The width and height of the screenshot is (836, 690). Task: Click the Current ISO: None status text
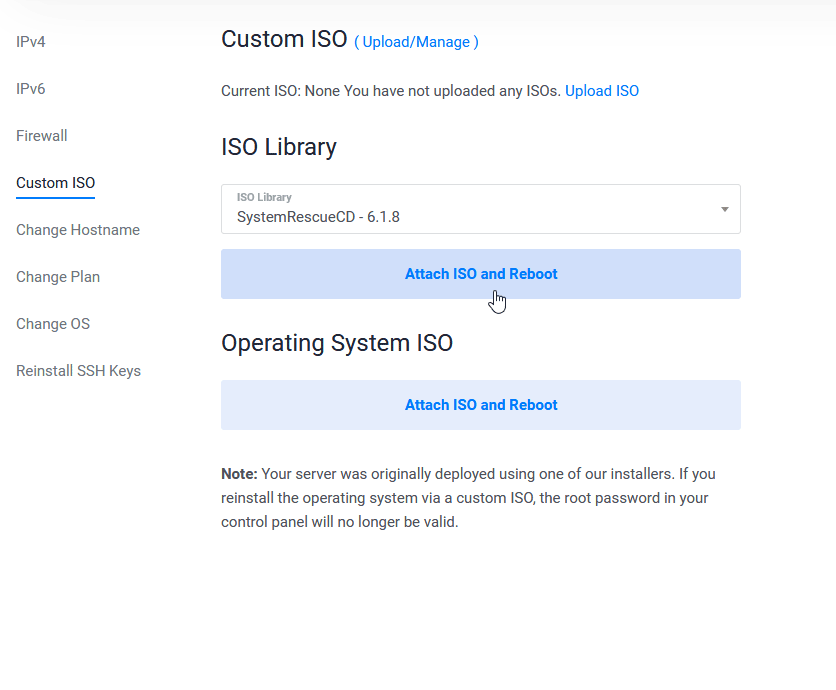[x=281, y=91]
